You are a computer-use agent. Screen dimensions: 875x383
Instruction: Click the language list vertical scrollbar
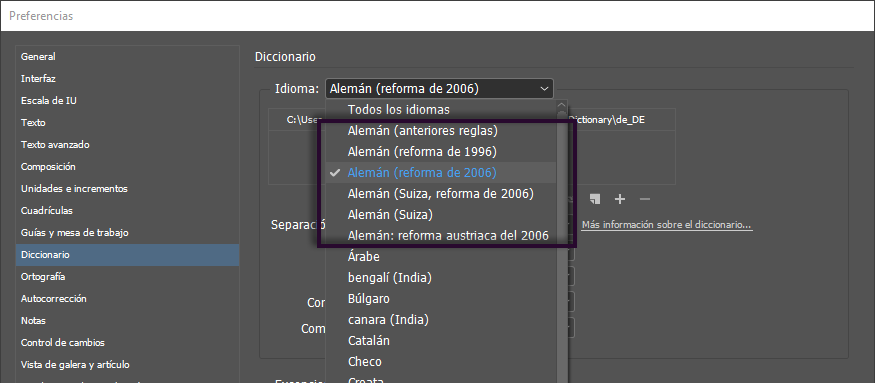pos(562,246)
